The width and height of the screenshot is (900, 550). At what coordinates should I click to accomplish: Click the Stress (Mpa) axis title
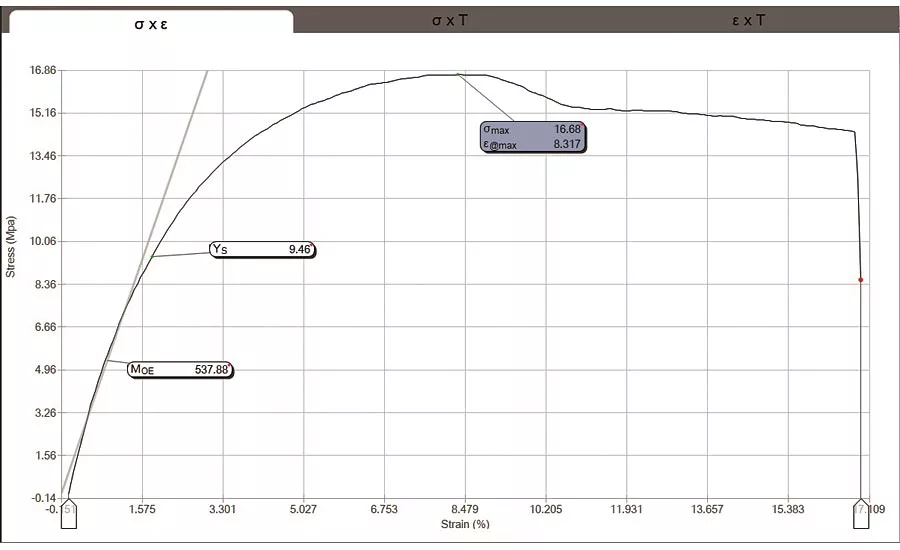(10, 247)
